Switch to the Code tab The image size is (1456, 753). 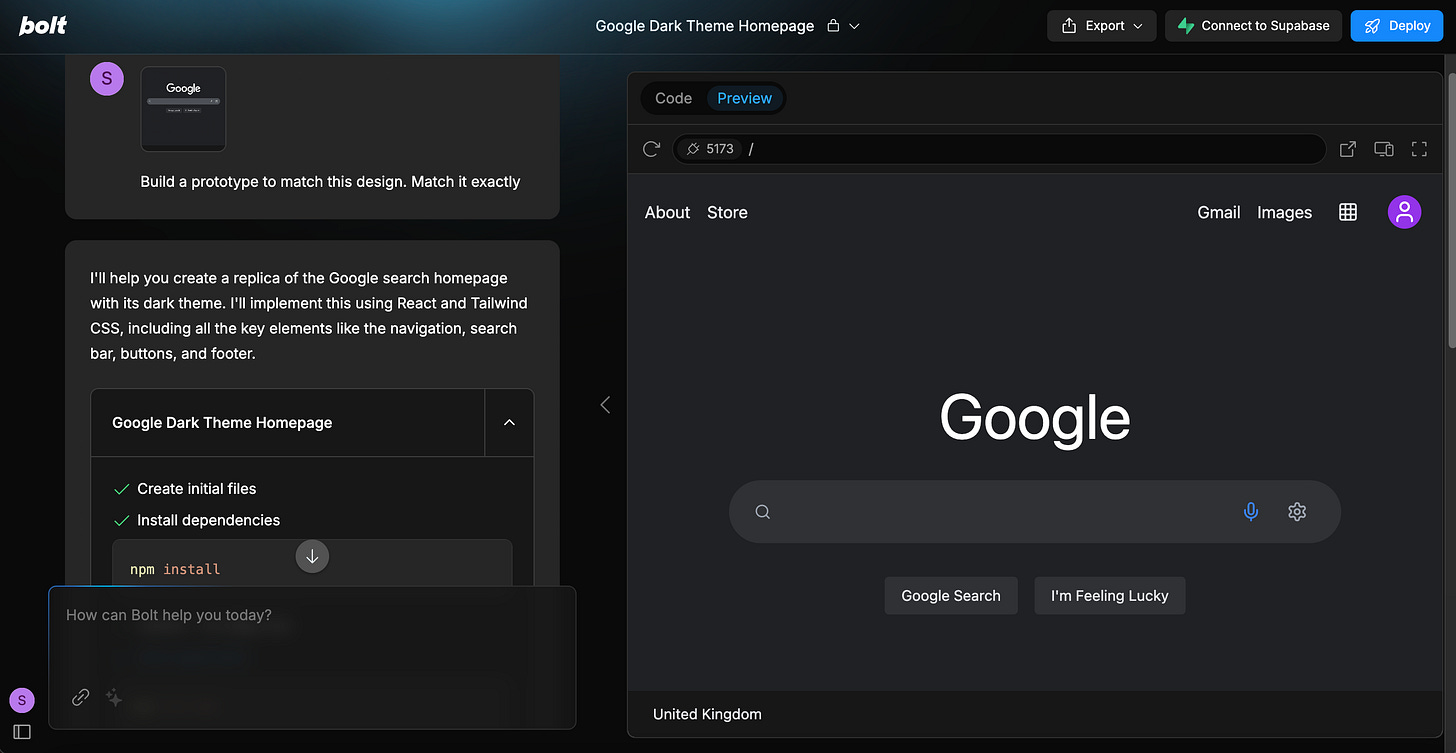tap(672, 98)
